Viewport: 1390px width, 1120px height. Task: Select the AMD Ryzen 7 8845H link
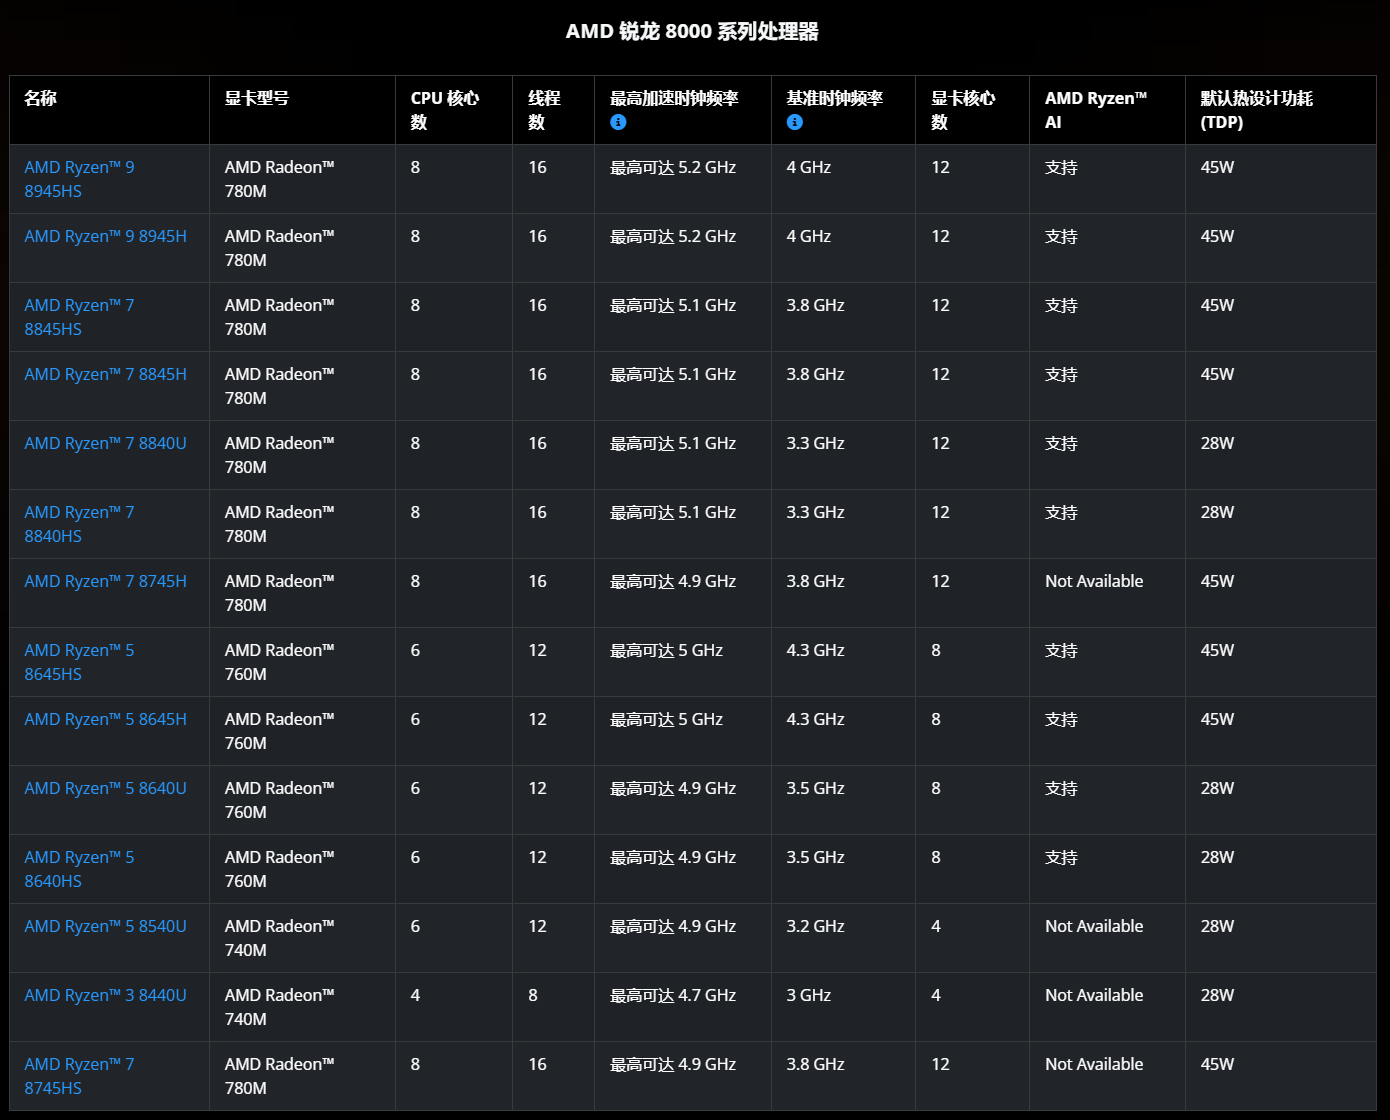pos(105,374)
